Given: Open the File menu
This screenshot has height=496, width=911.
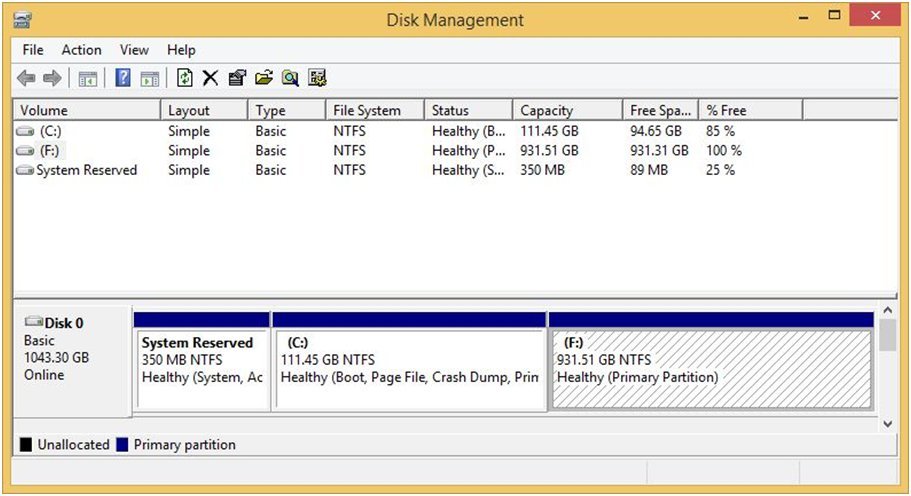Looking at the screenshot, I should point(33,50).
